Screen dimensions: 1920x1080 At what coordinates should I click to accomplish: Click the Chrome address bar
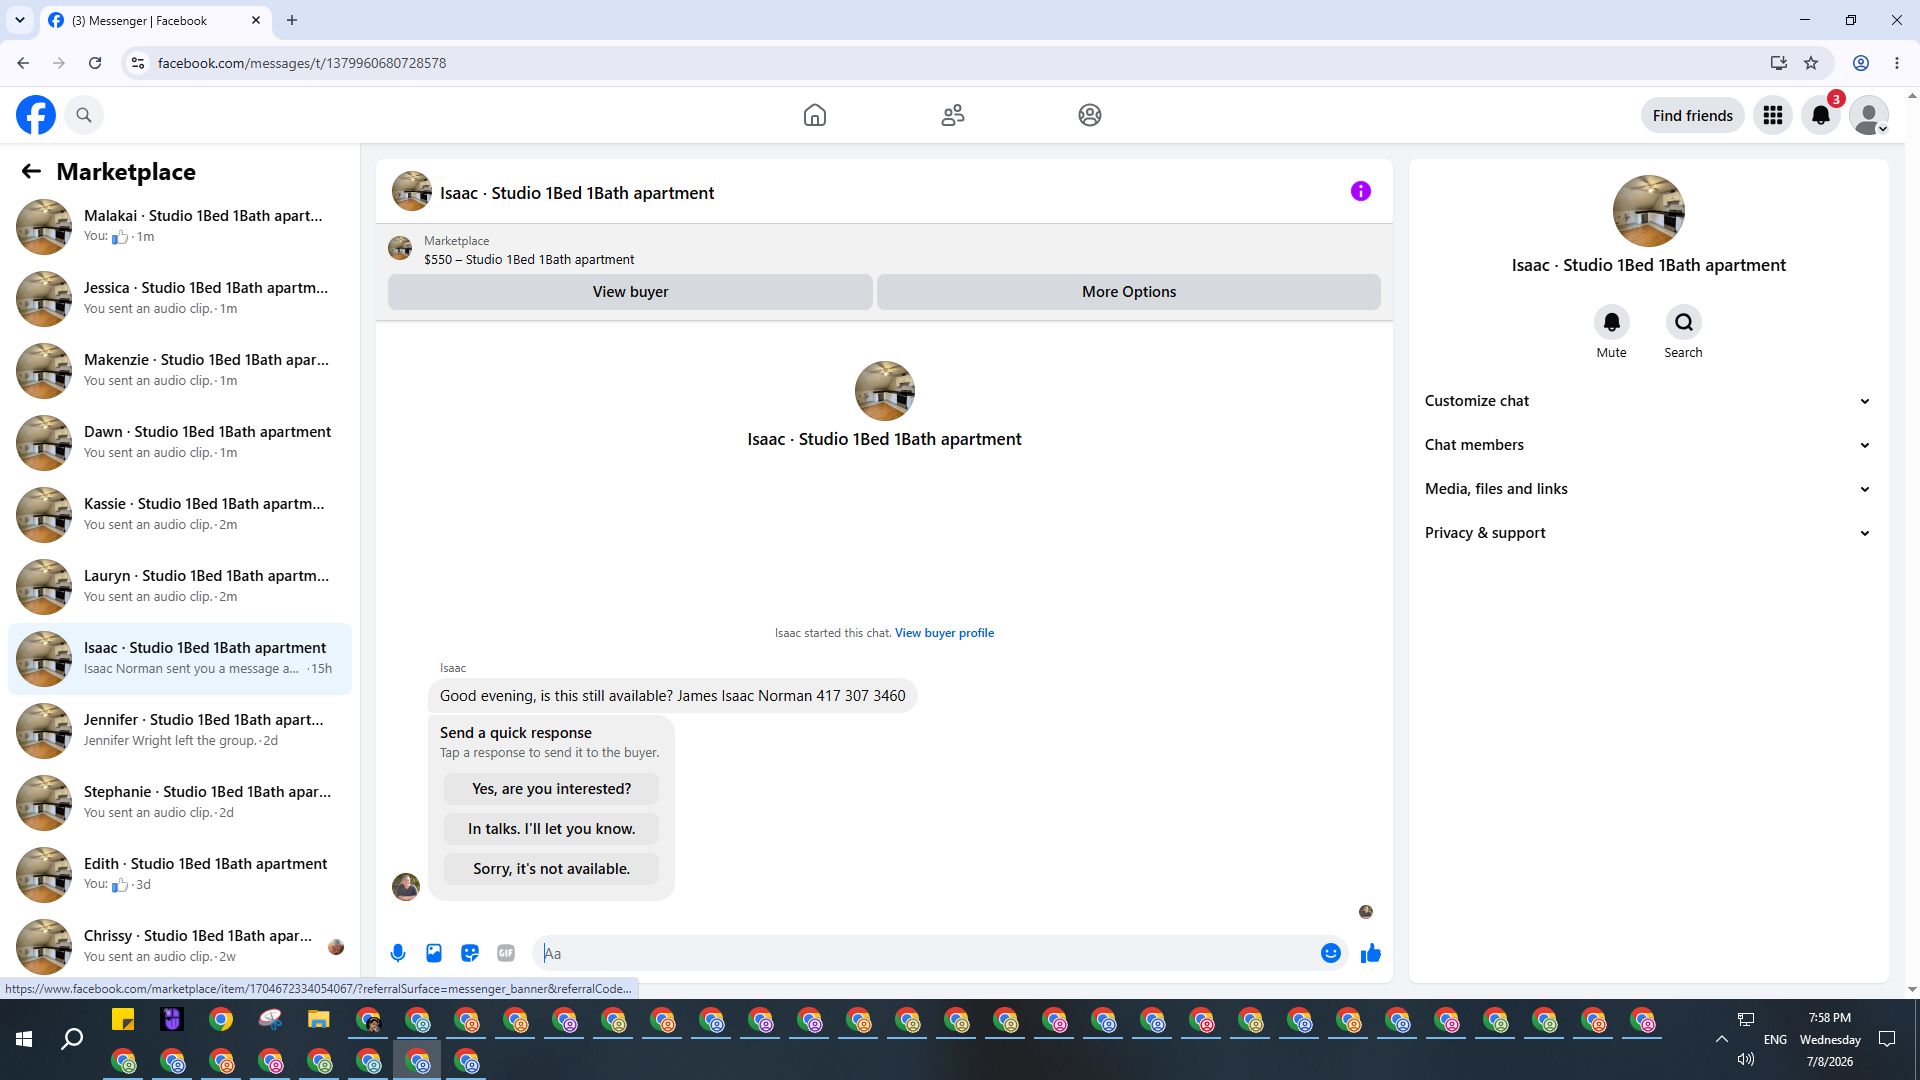click(x=950, y=63)
